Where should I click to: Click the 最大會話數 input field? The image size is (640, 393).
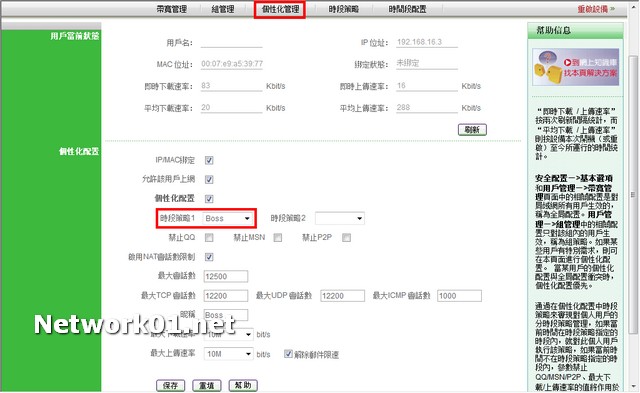226,276
